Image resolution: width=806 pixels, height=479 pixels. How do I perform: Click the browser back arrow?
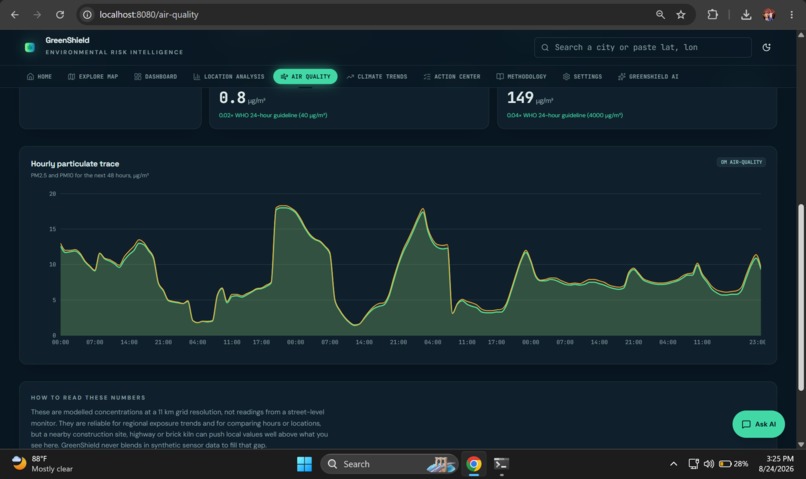(x=15, y=14)
